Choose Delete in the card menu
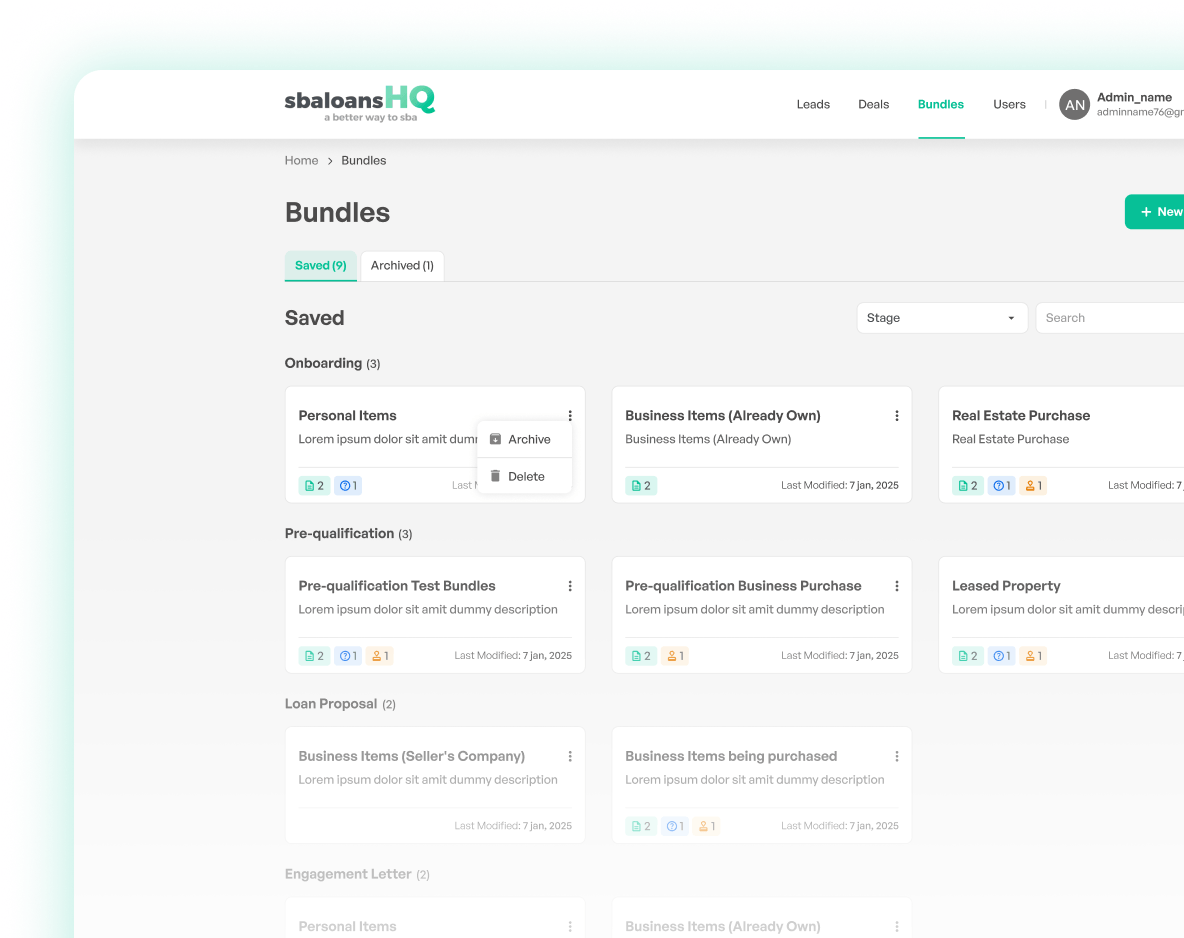 (x=525, y=477)
